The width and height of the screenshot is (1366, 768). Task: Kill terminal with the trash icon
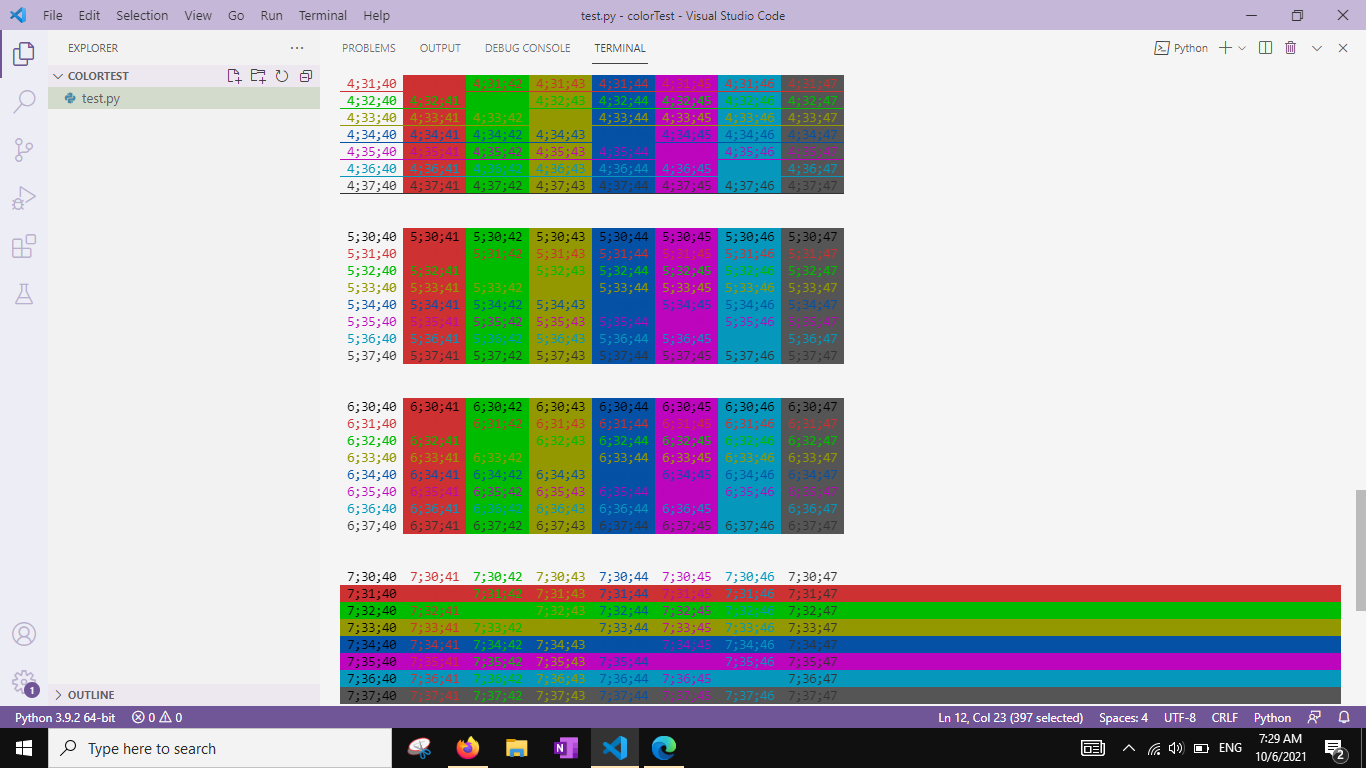[x=1291, y=48]
